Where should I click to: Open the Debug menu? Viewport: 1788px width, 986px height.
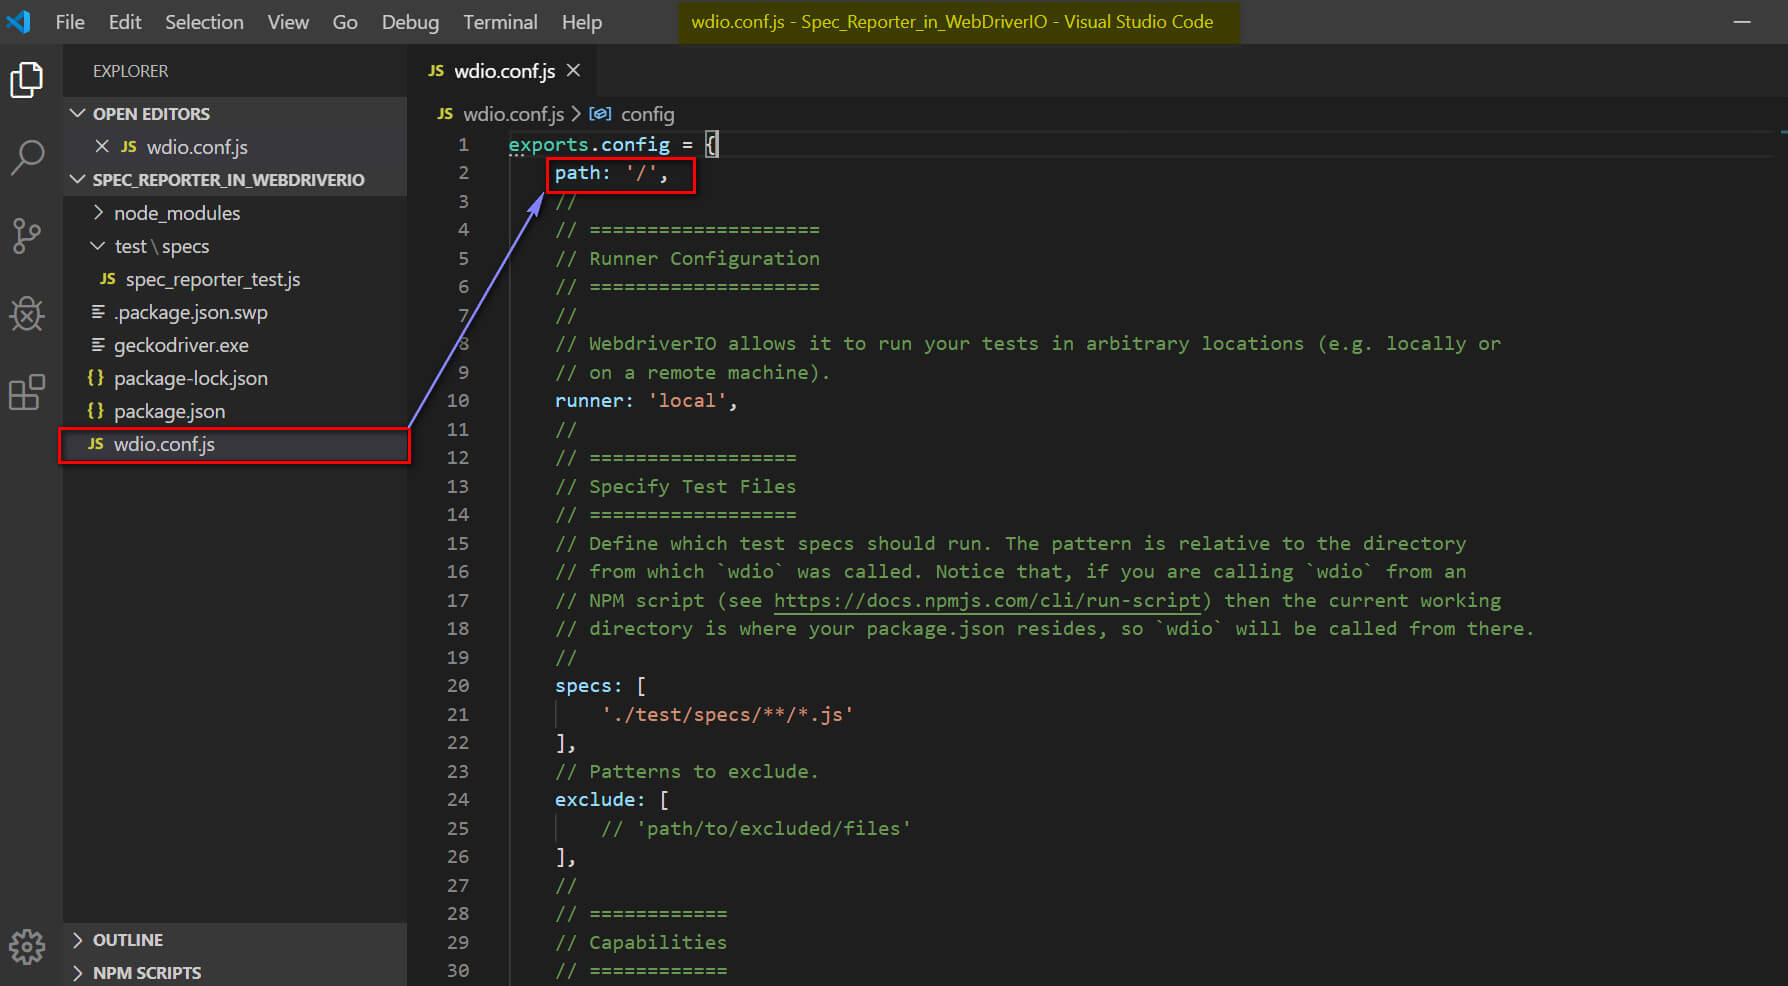tap(410, 22)
